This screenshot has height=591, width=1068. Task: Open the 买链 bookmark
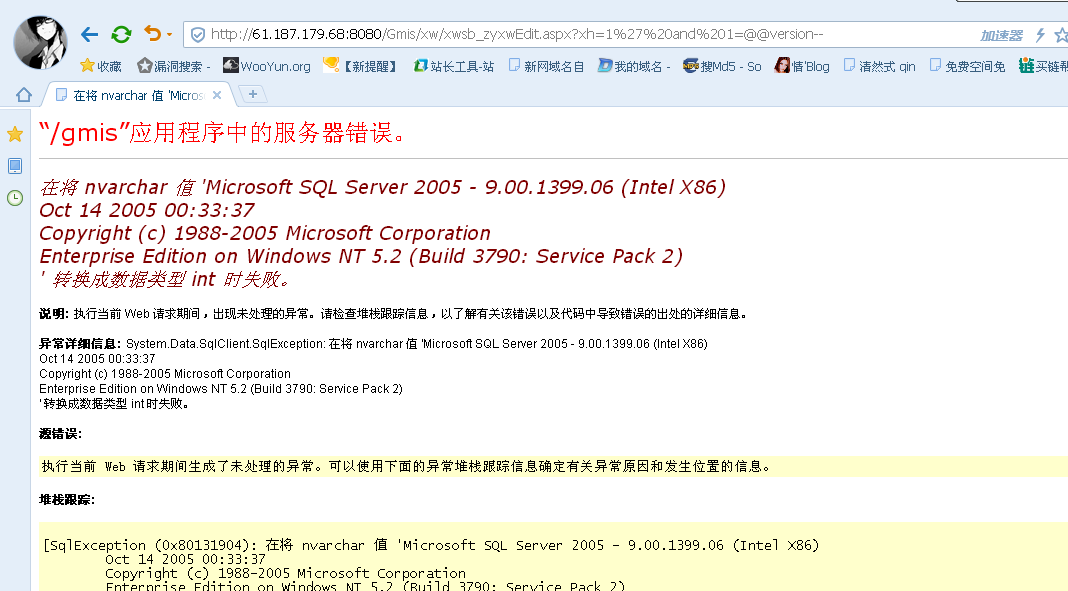point(1043,66)
